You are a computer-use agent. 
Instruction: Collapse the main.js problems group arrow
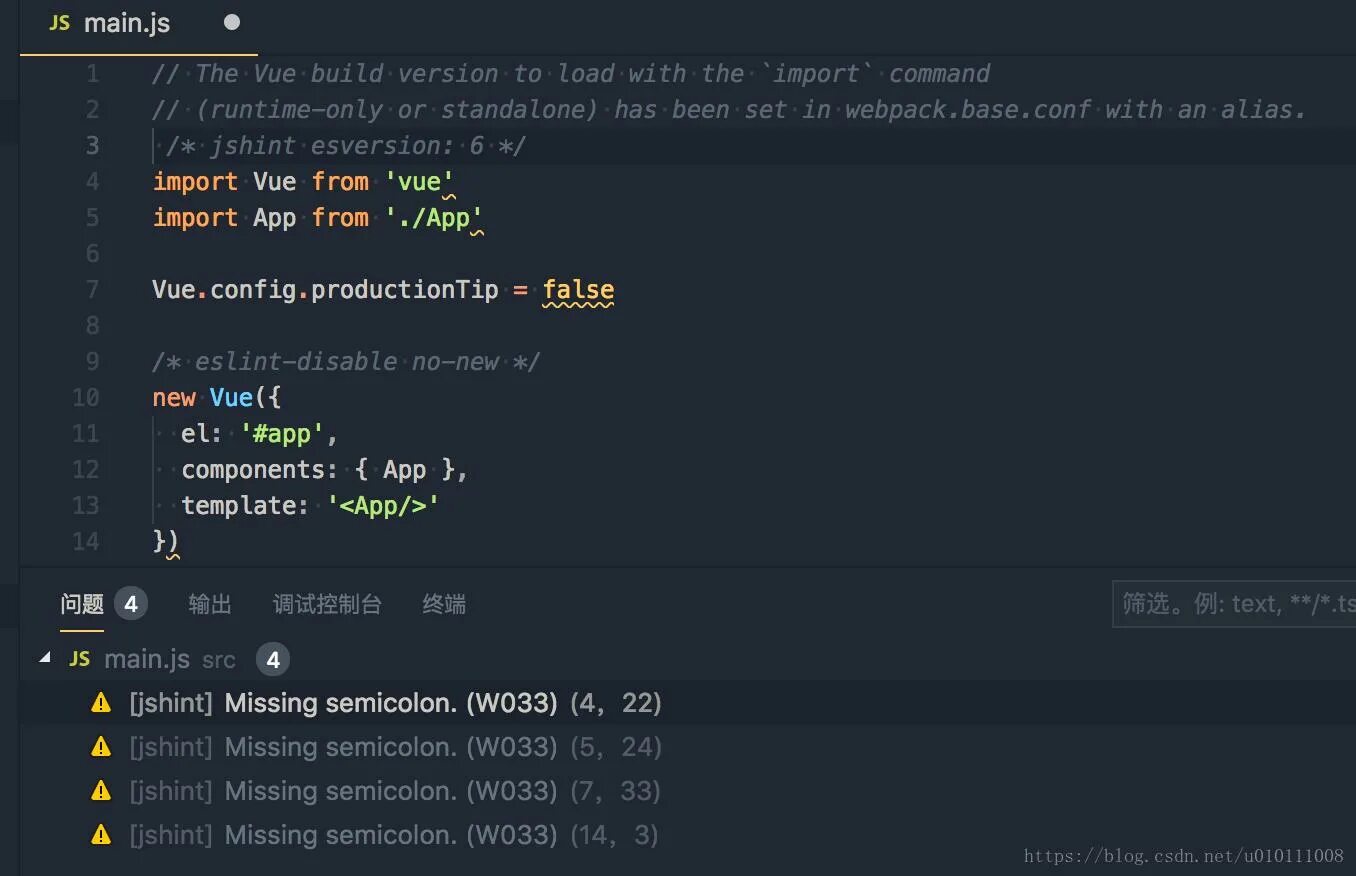(45, 658)
